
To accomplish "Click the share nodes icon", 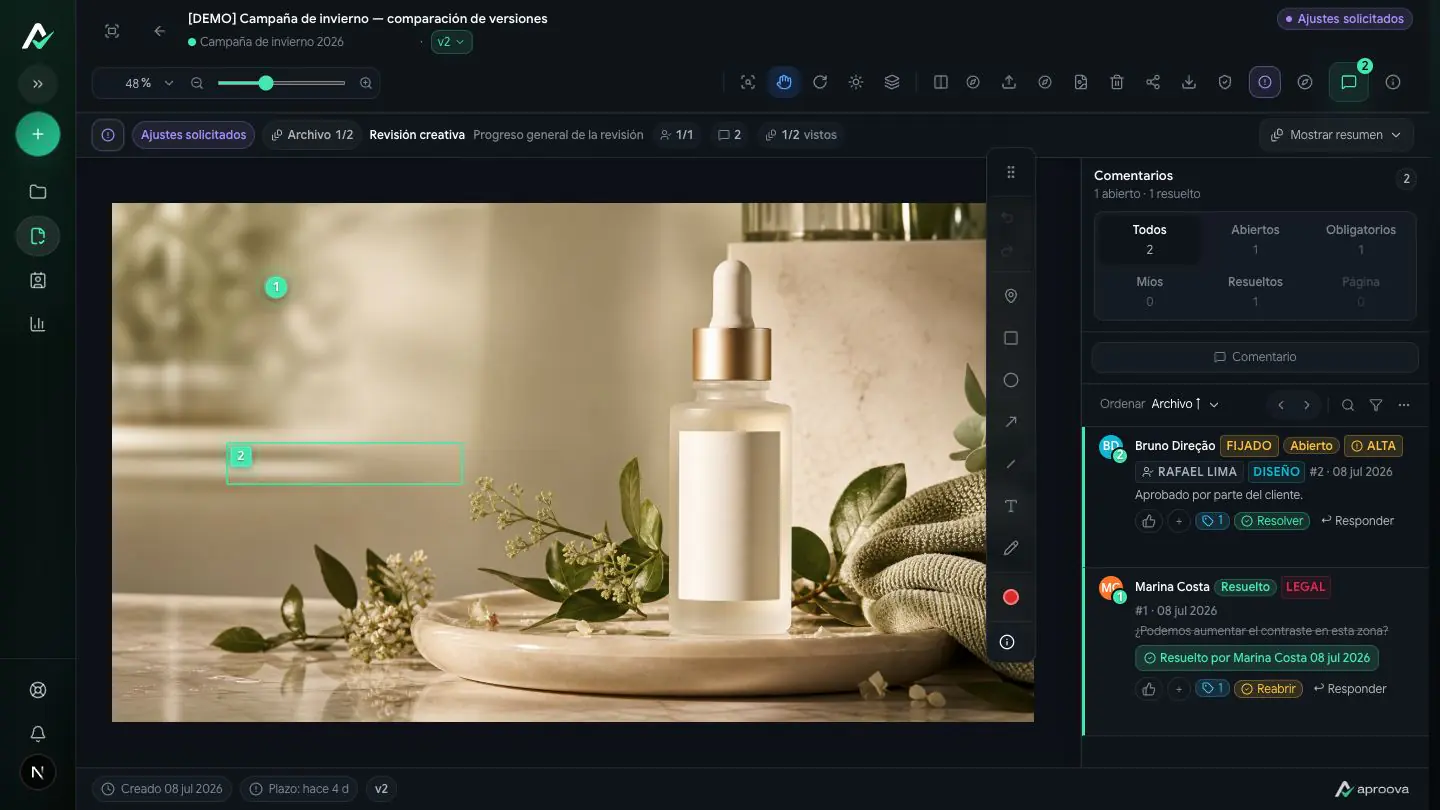I will [1153, 82].
